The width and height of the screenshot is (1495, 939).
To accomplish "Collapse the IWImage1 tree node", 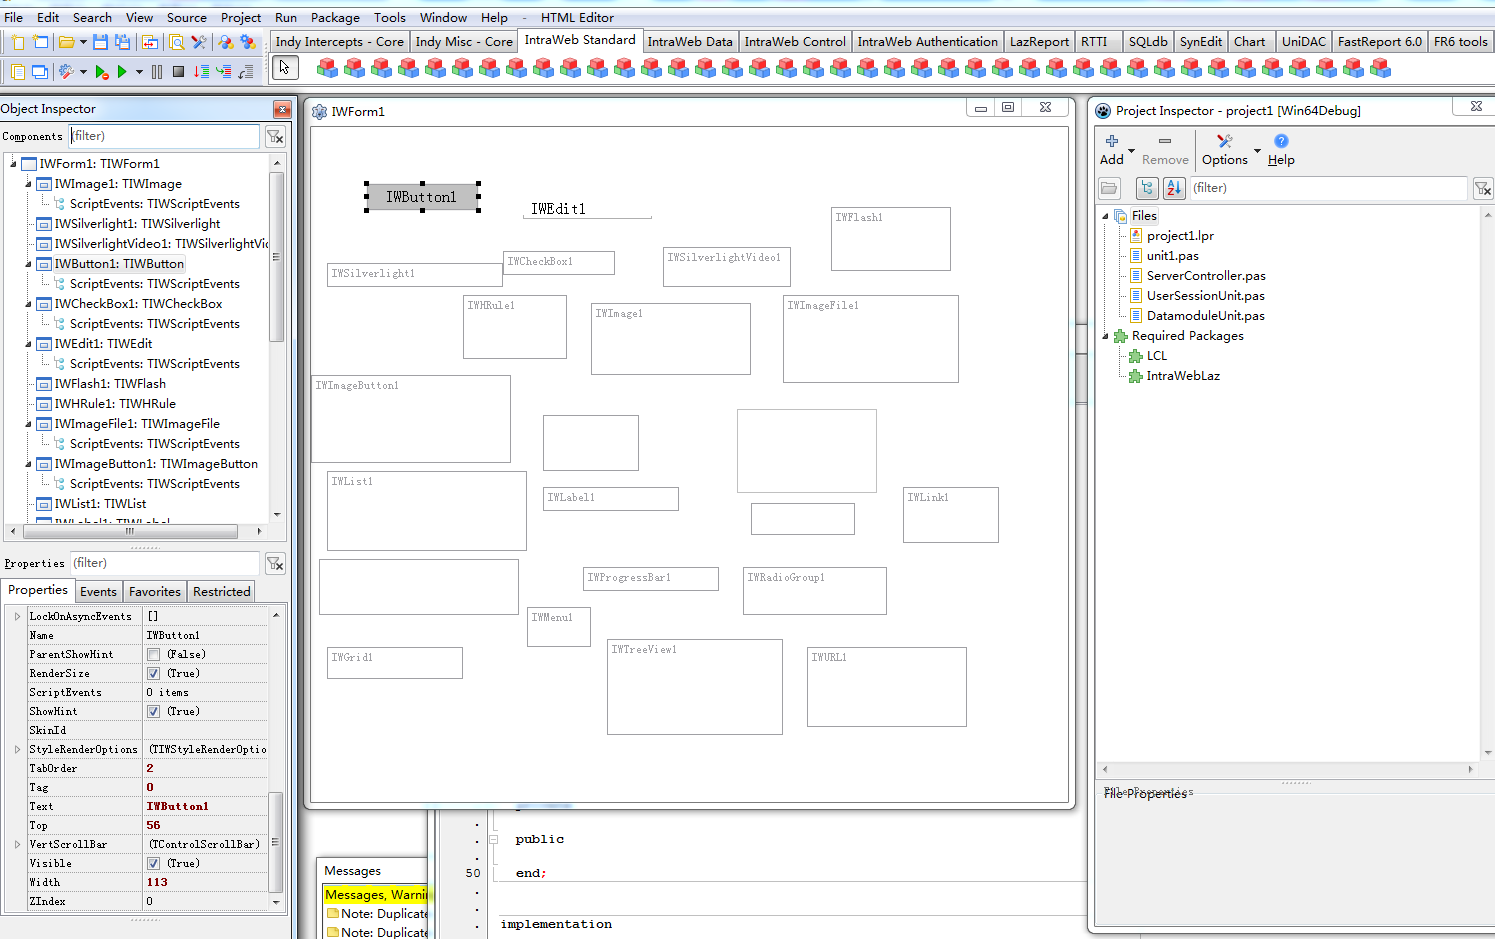I will 28,184.
